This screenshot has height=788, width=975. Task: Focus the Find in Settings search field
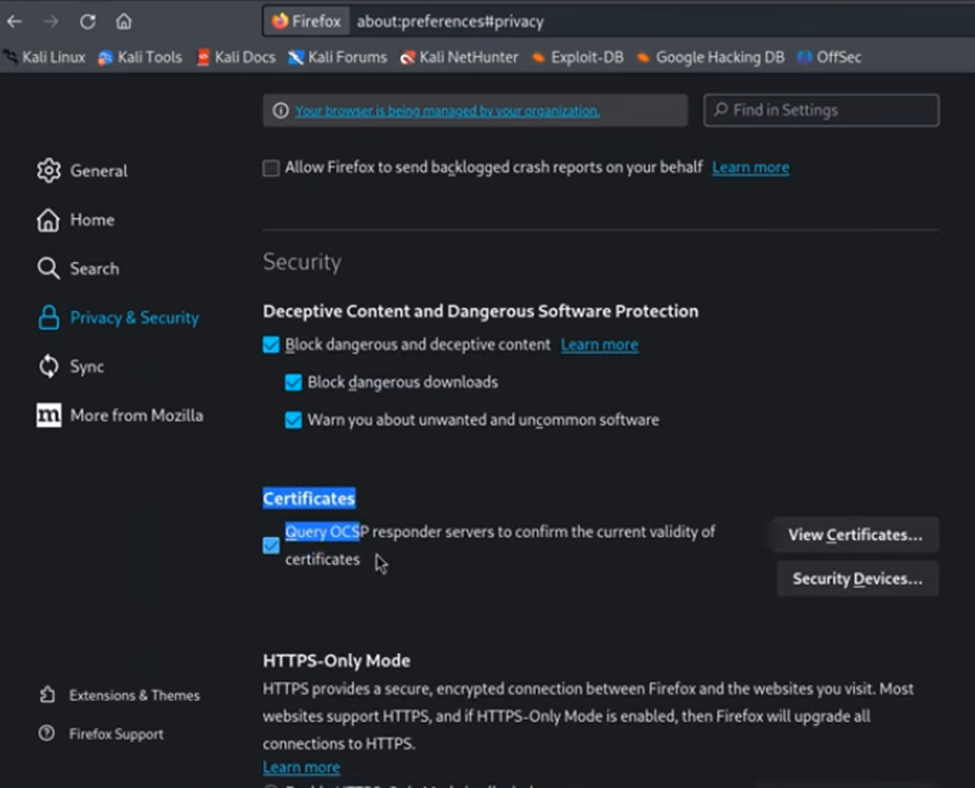pyautogui.click(x=821, y=110)
